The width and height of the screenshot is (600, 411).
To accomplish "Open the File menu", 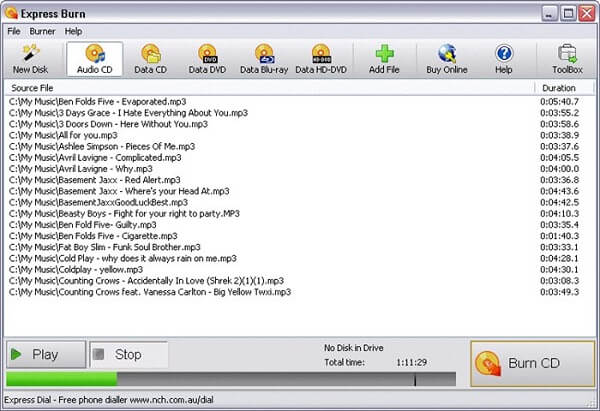I will (x=14, y=31).
